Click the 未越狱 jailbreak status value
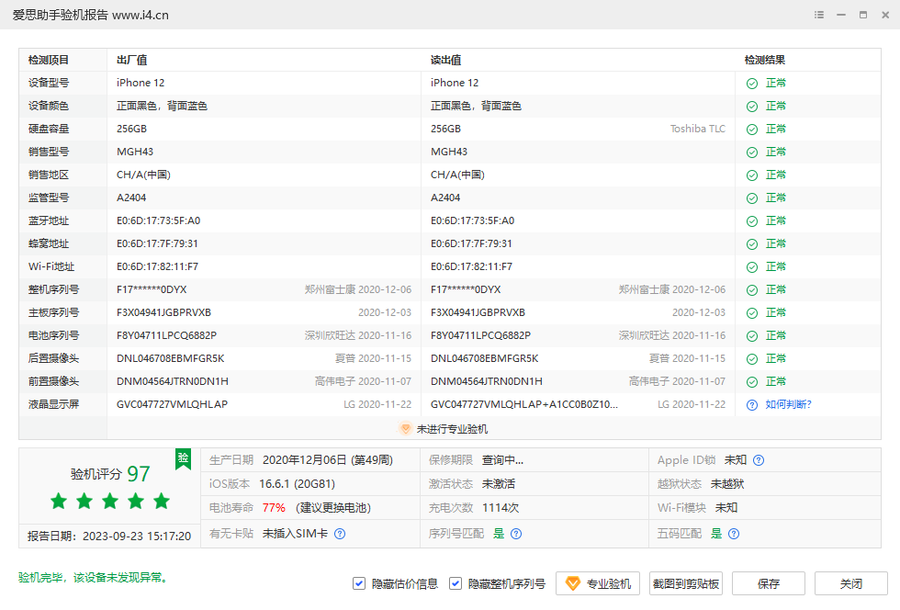Viewport: 900px width, 610px height. click(727, 484)
